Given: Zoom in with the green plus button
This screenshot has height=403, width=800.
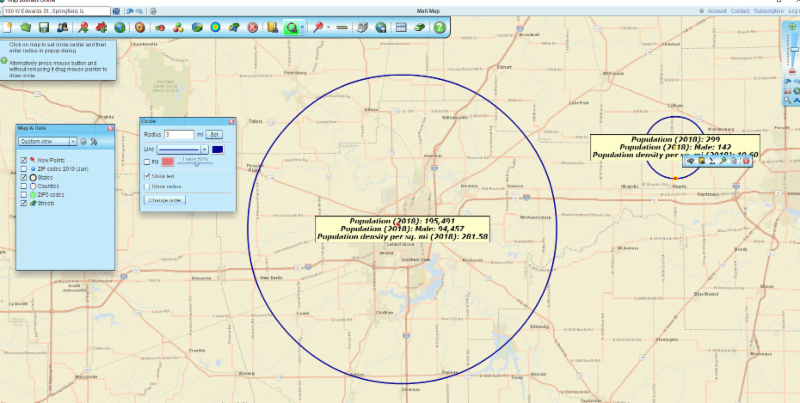Looking at the screenshot, I should pos(792,27).
